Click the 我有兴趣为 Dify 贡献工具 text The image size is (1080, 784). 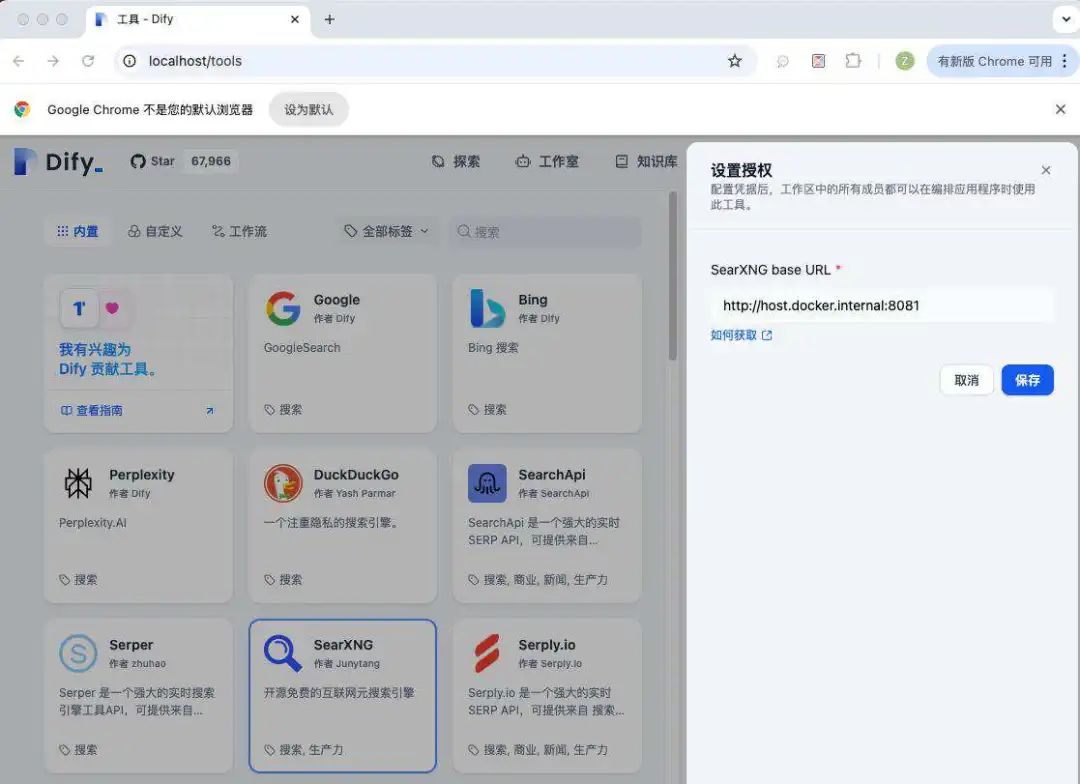[x=107, y=359]
